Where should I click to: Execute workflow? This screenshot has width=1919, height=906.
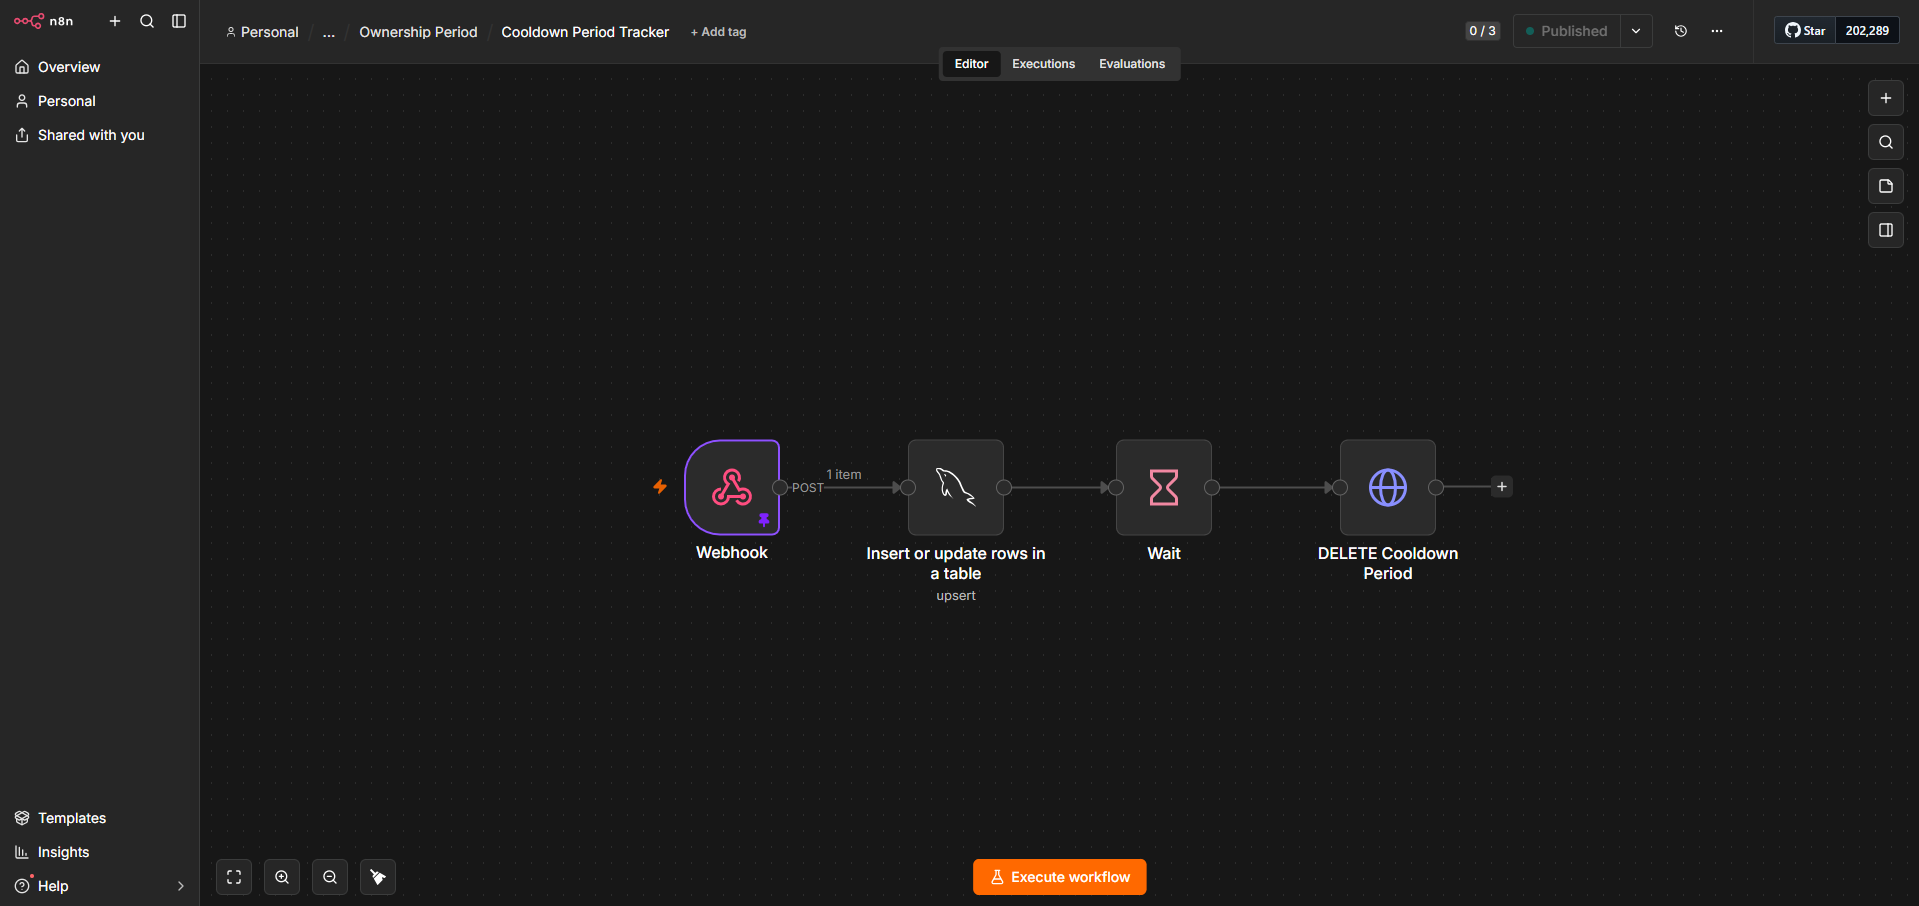point(1060,877)
